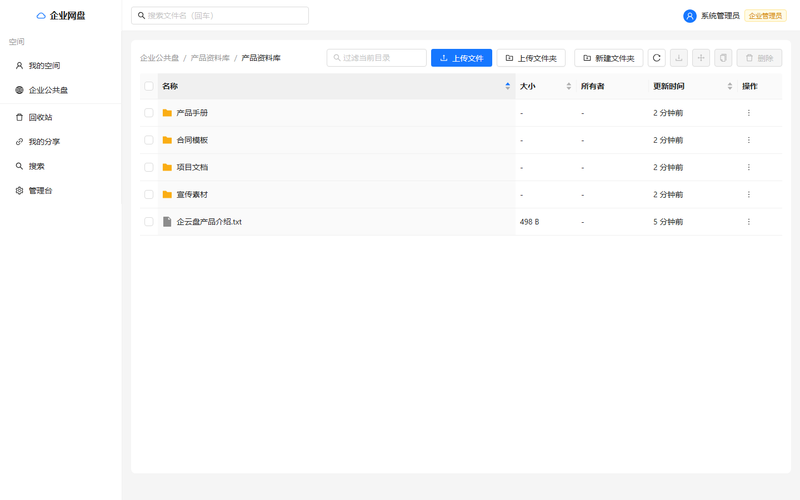Viewport: 800px width, 500px height.
Task: Click the 合同模板 folder name
Action: 192,140
